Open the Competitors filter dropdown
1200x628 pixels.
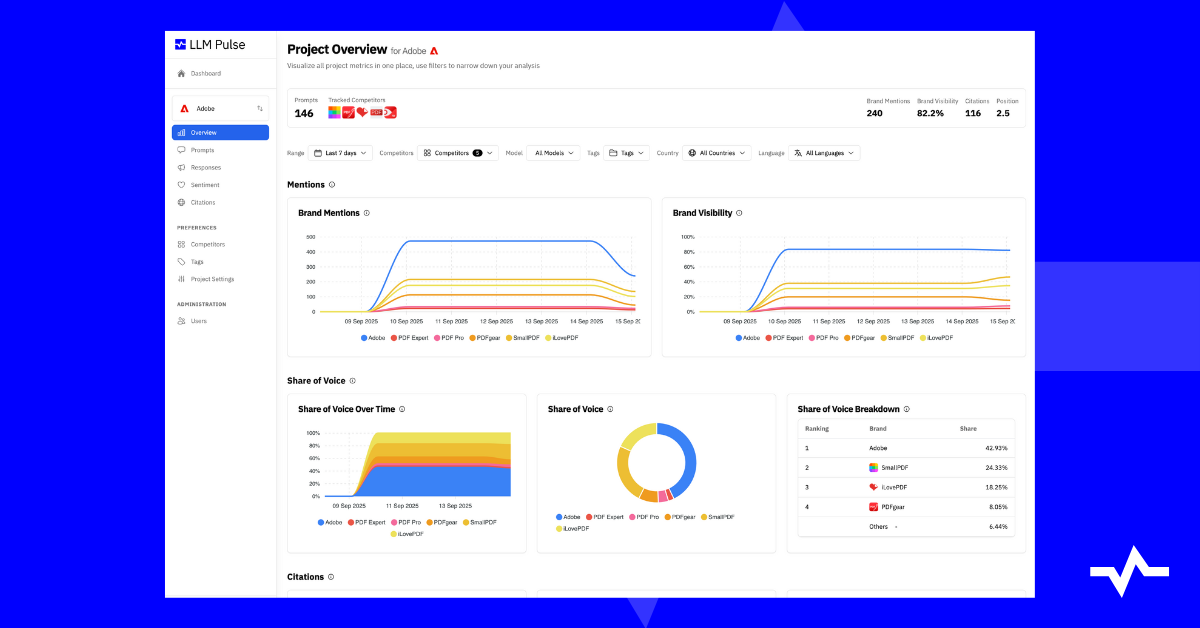(x=458, y=153)
